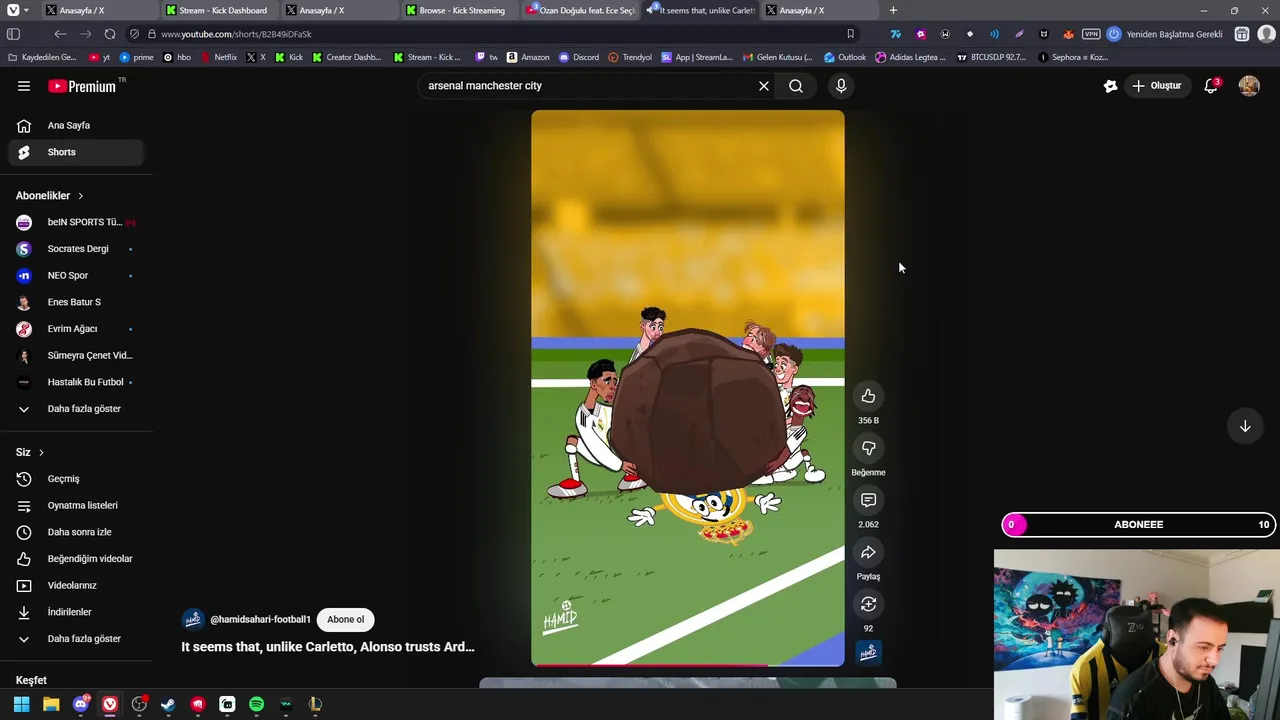Expand the Abonelikler section chevron
This screenshot has height=720, width=1280.
click(81, 196)
